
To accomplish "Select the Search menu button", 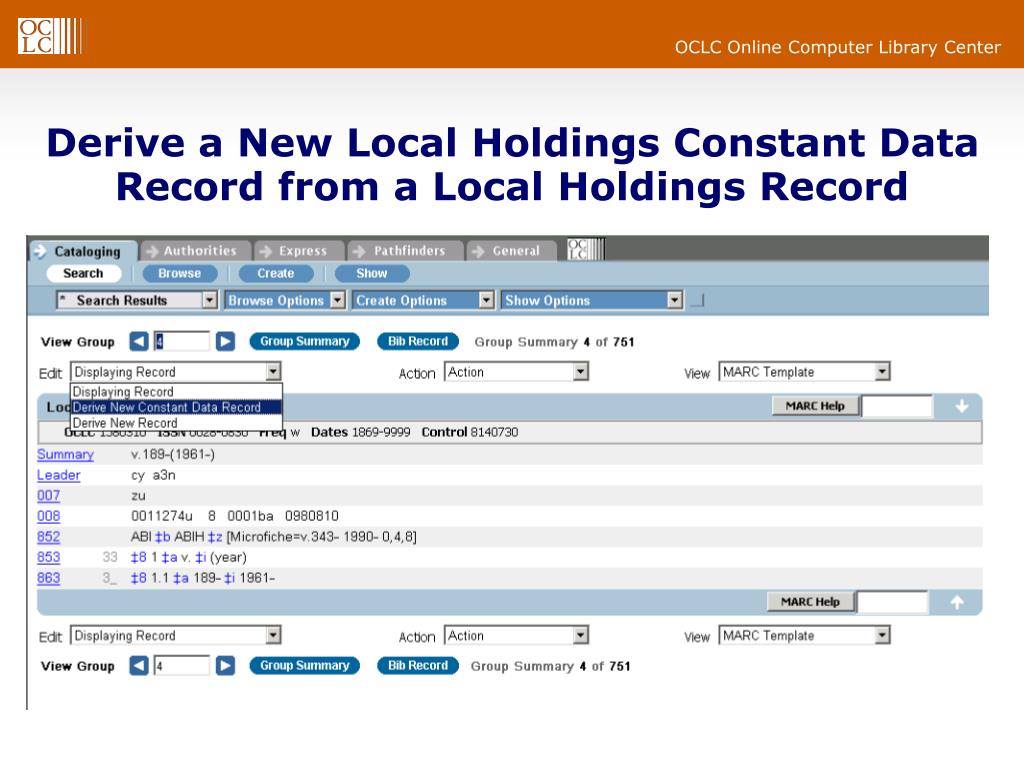I will (84, 274).
